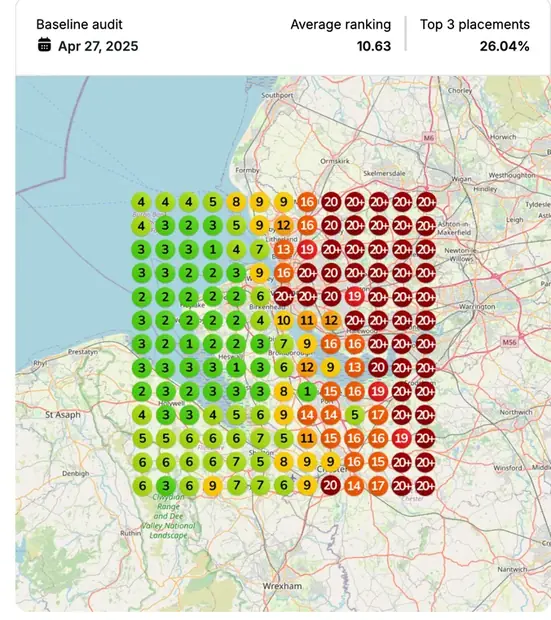Screen dimensions: 551x620
Task: Select the green 5 marker between 14 and 17
Action: (354, 415)
